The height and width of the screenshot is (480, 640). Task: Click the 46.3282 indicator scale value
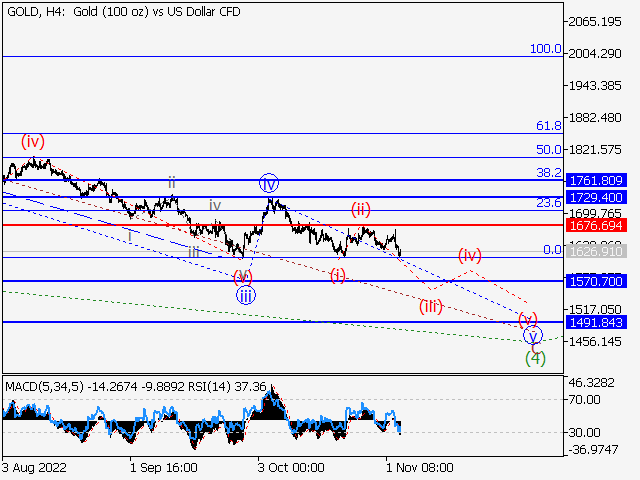pyautogui.click(x=589, y=383)
